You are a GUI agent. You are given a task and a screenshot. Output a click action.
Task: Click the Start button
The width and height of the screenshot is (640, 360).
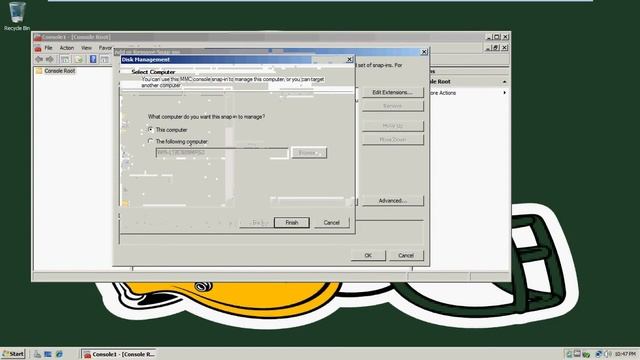13,354
